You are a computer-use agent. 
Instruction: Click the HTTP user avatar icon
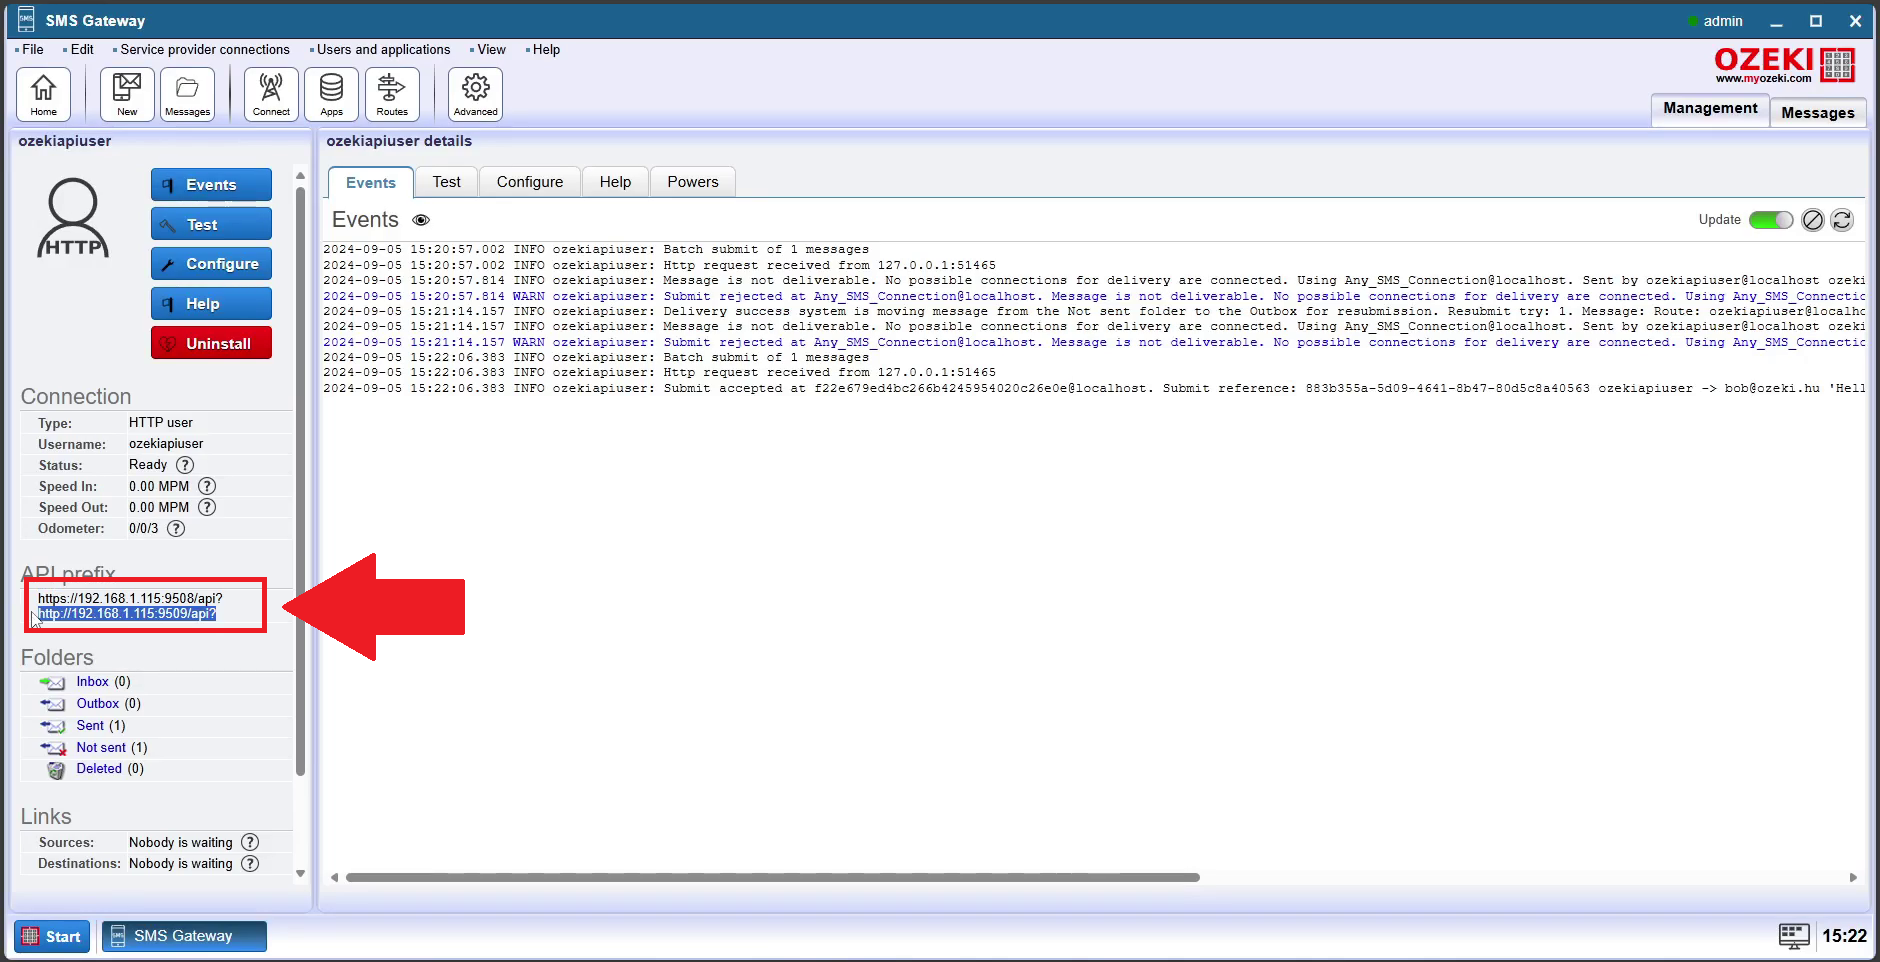pyautogui.click(x=73, y=218)
